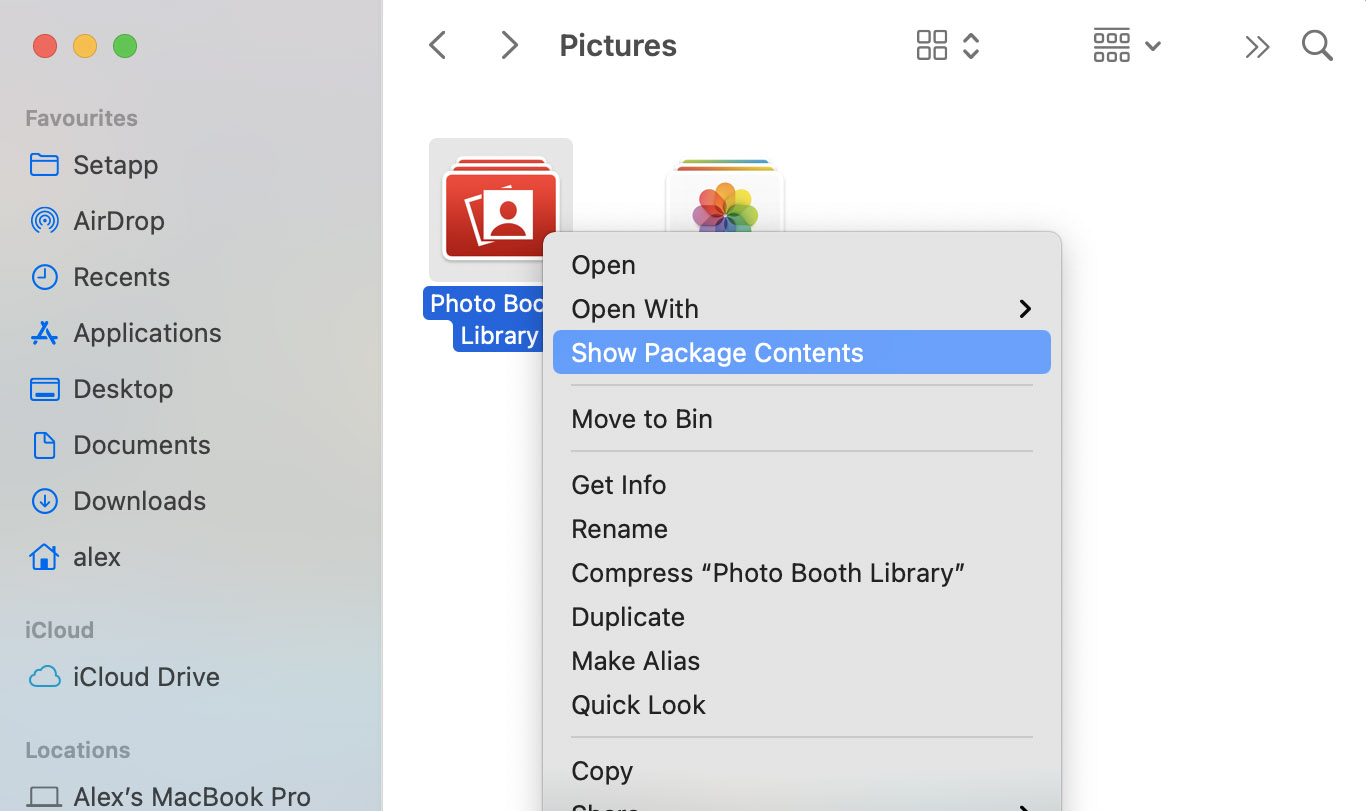This screenshot has width=1366, height=811.
Task: Choose Copy from context menu
Action: (x=802, y=771)
